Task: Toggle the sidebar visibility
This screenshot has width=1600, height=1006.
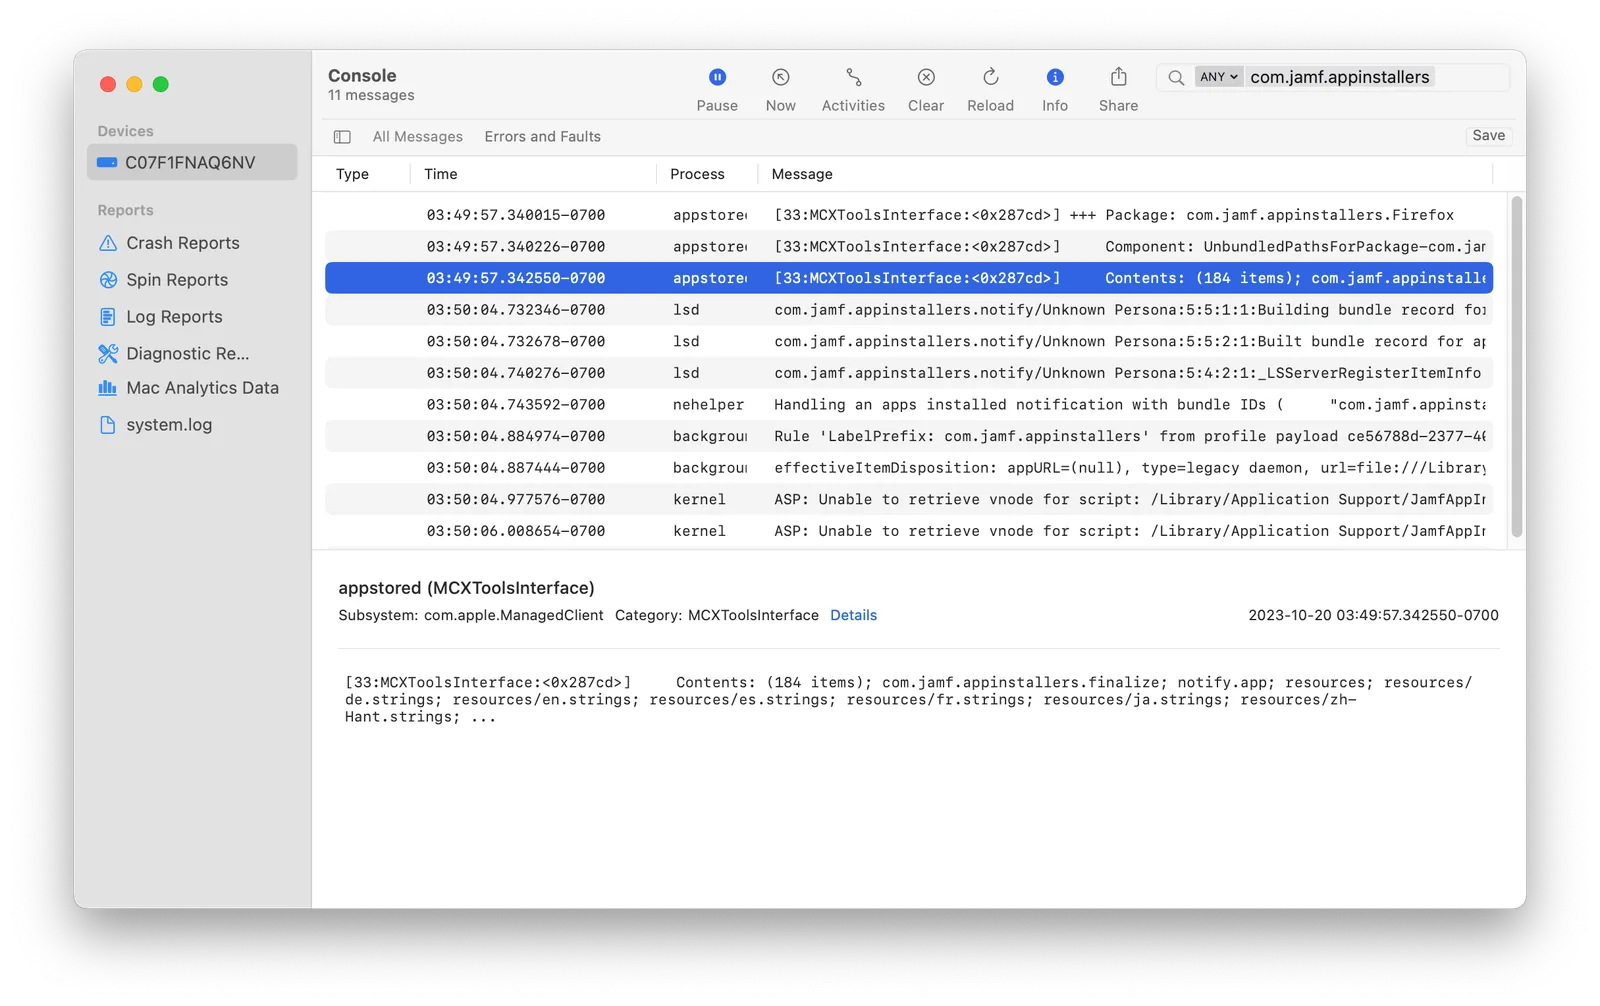Action: 342,136
